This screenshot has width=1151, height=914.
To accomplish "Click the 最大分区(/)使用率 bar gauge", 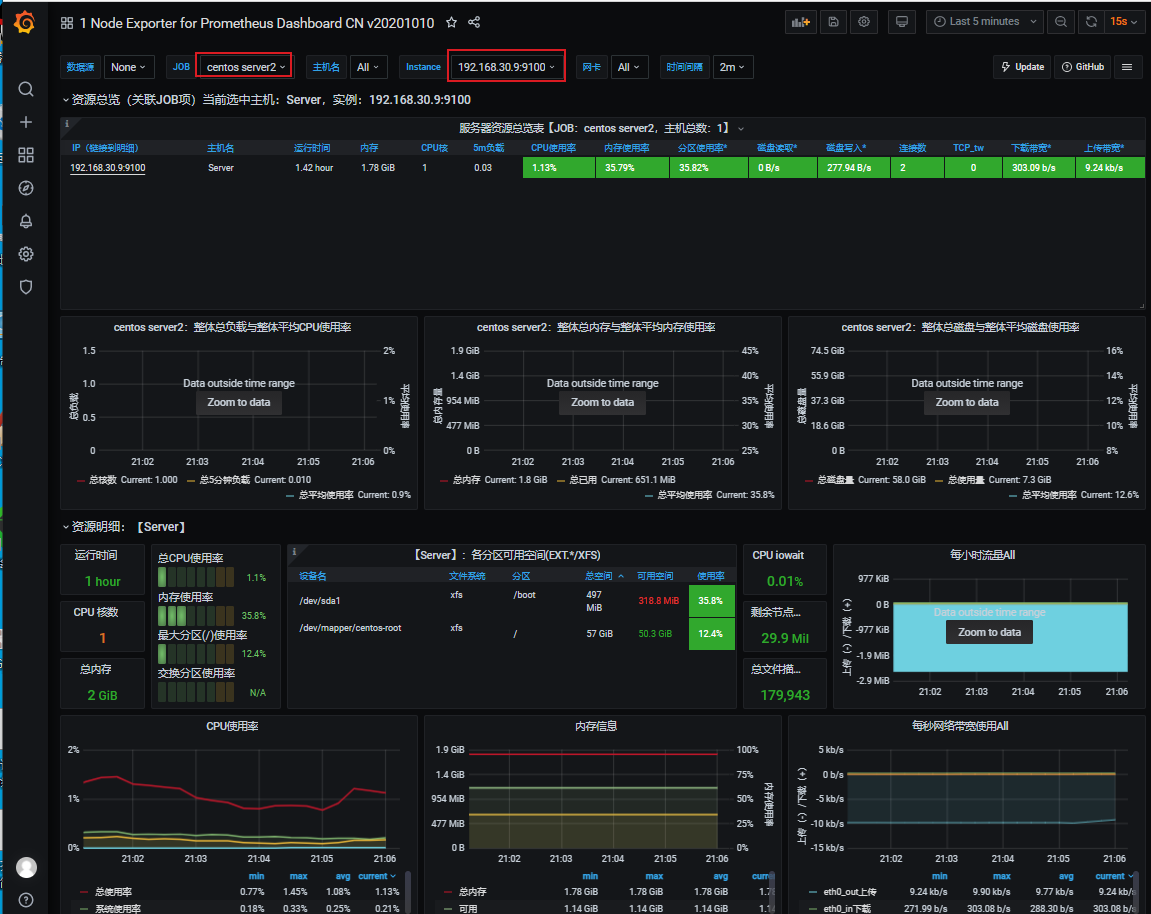I will [x=195, y=653].
